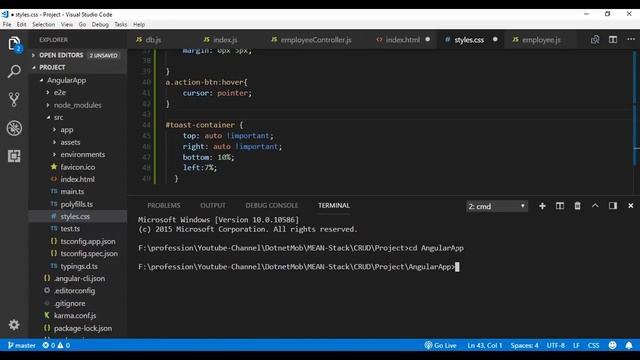Click unsaved dot on styles.css tab
Image resolution: width=640 pixels, height=360 pixels.
(495, 40)
